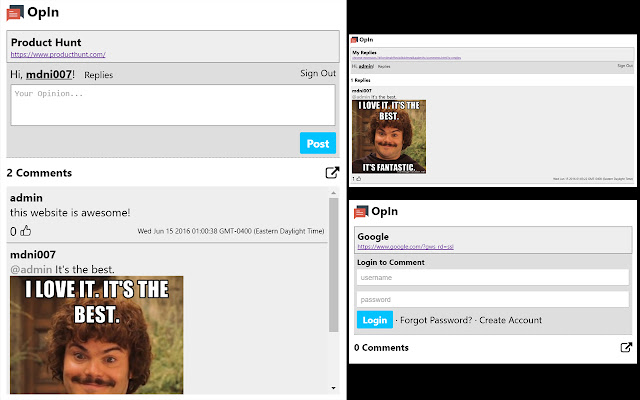Click the blue Login button

point(375,320)
